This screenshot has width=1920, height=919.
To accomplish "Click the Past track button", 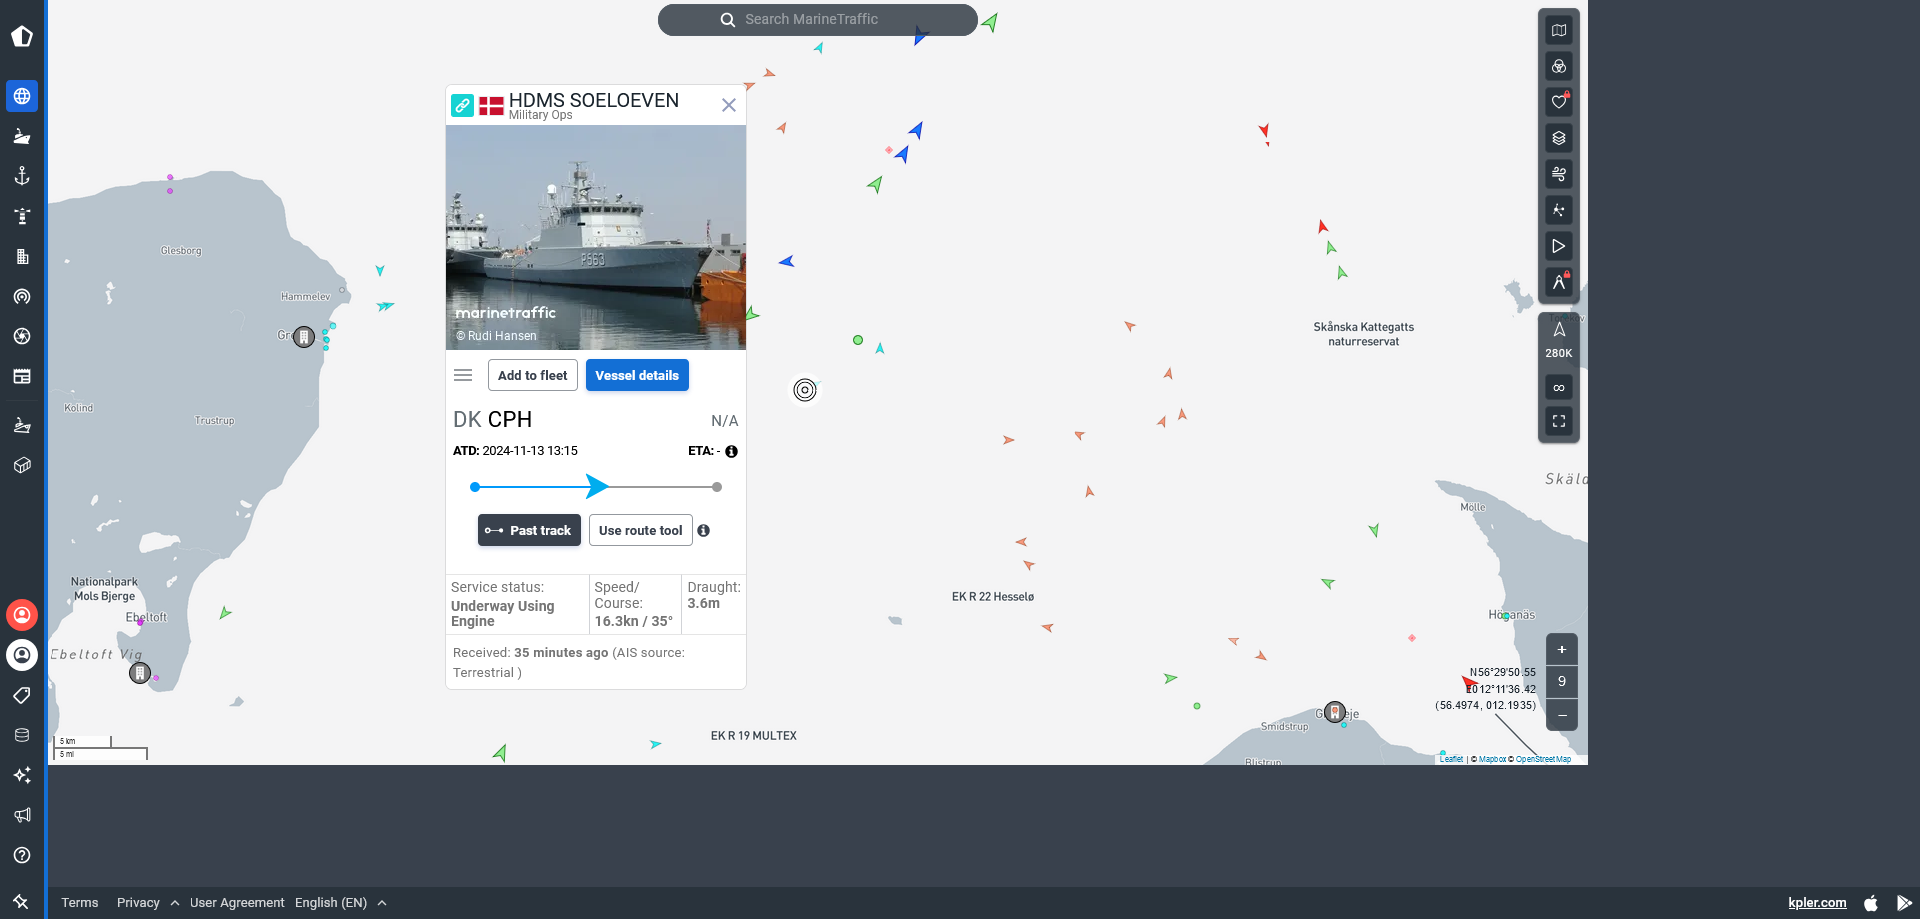I will 529,530.
